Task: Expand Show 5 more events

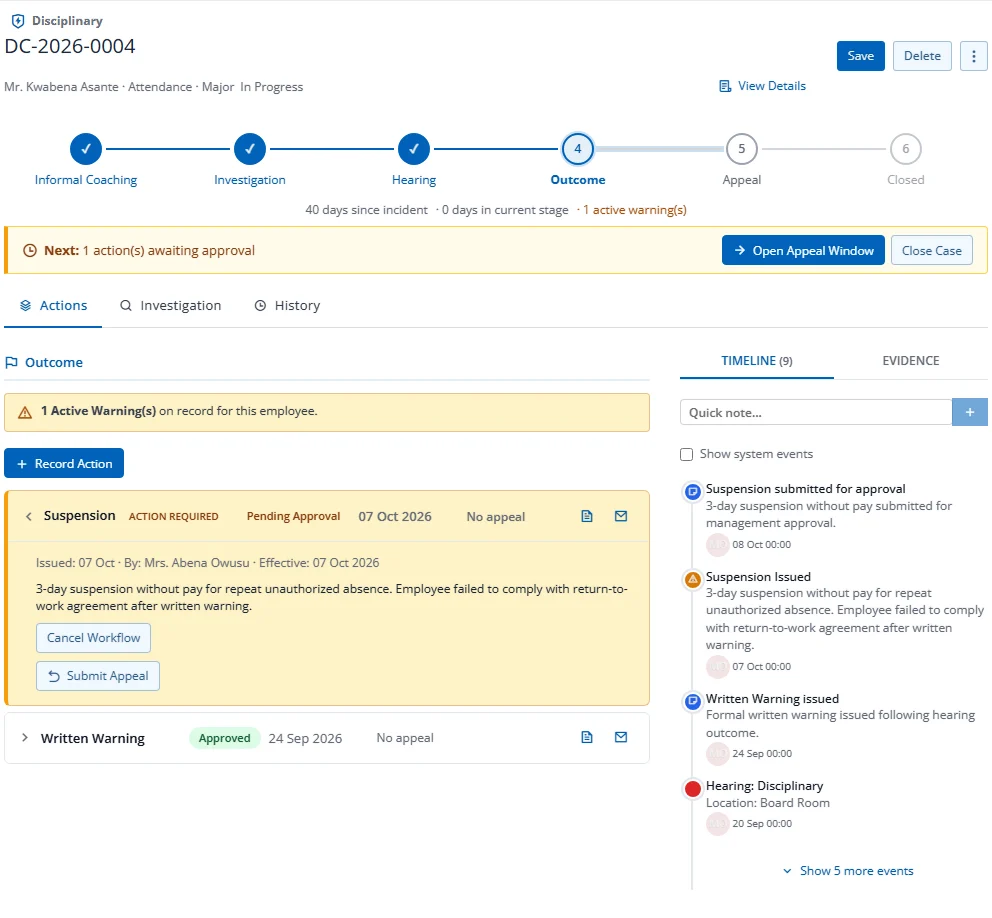Action: (848, 871)
